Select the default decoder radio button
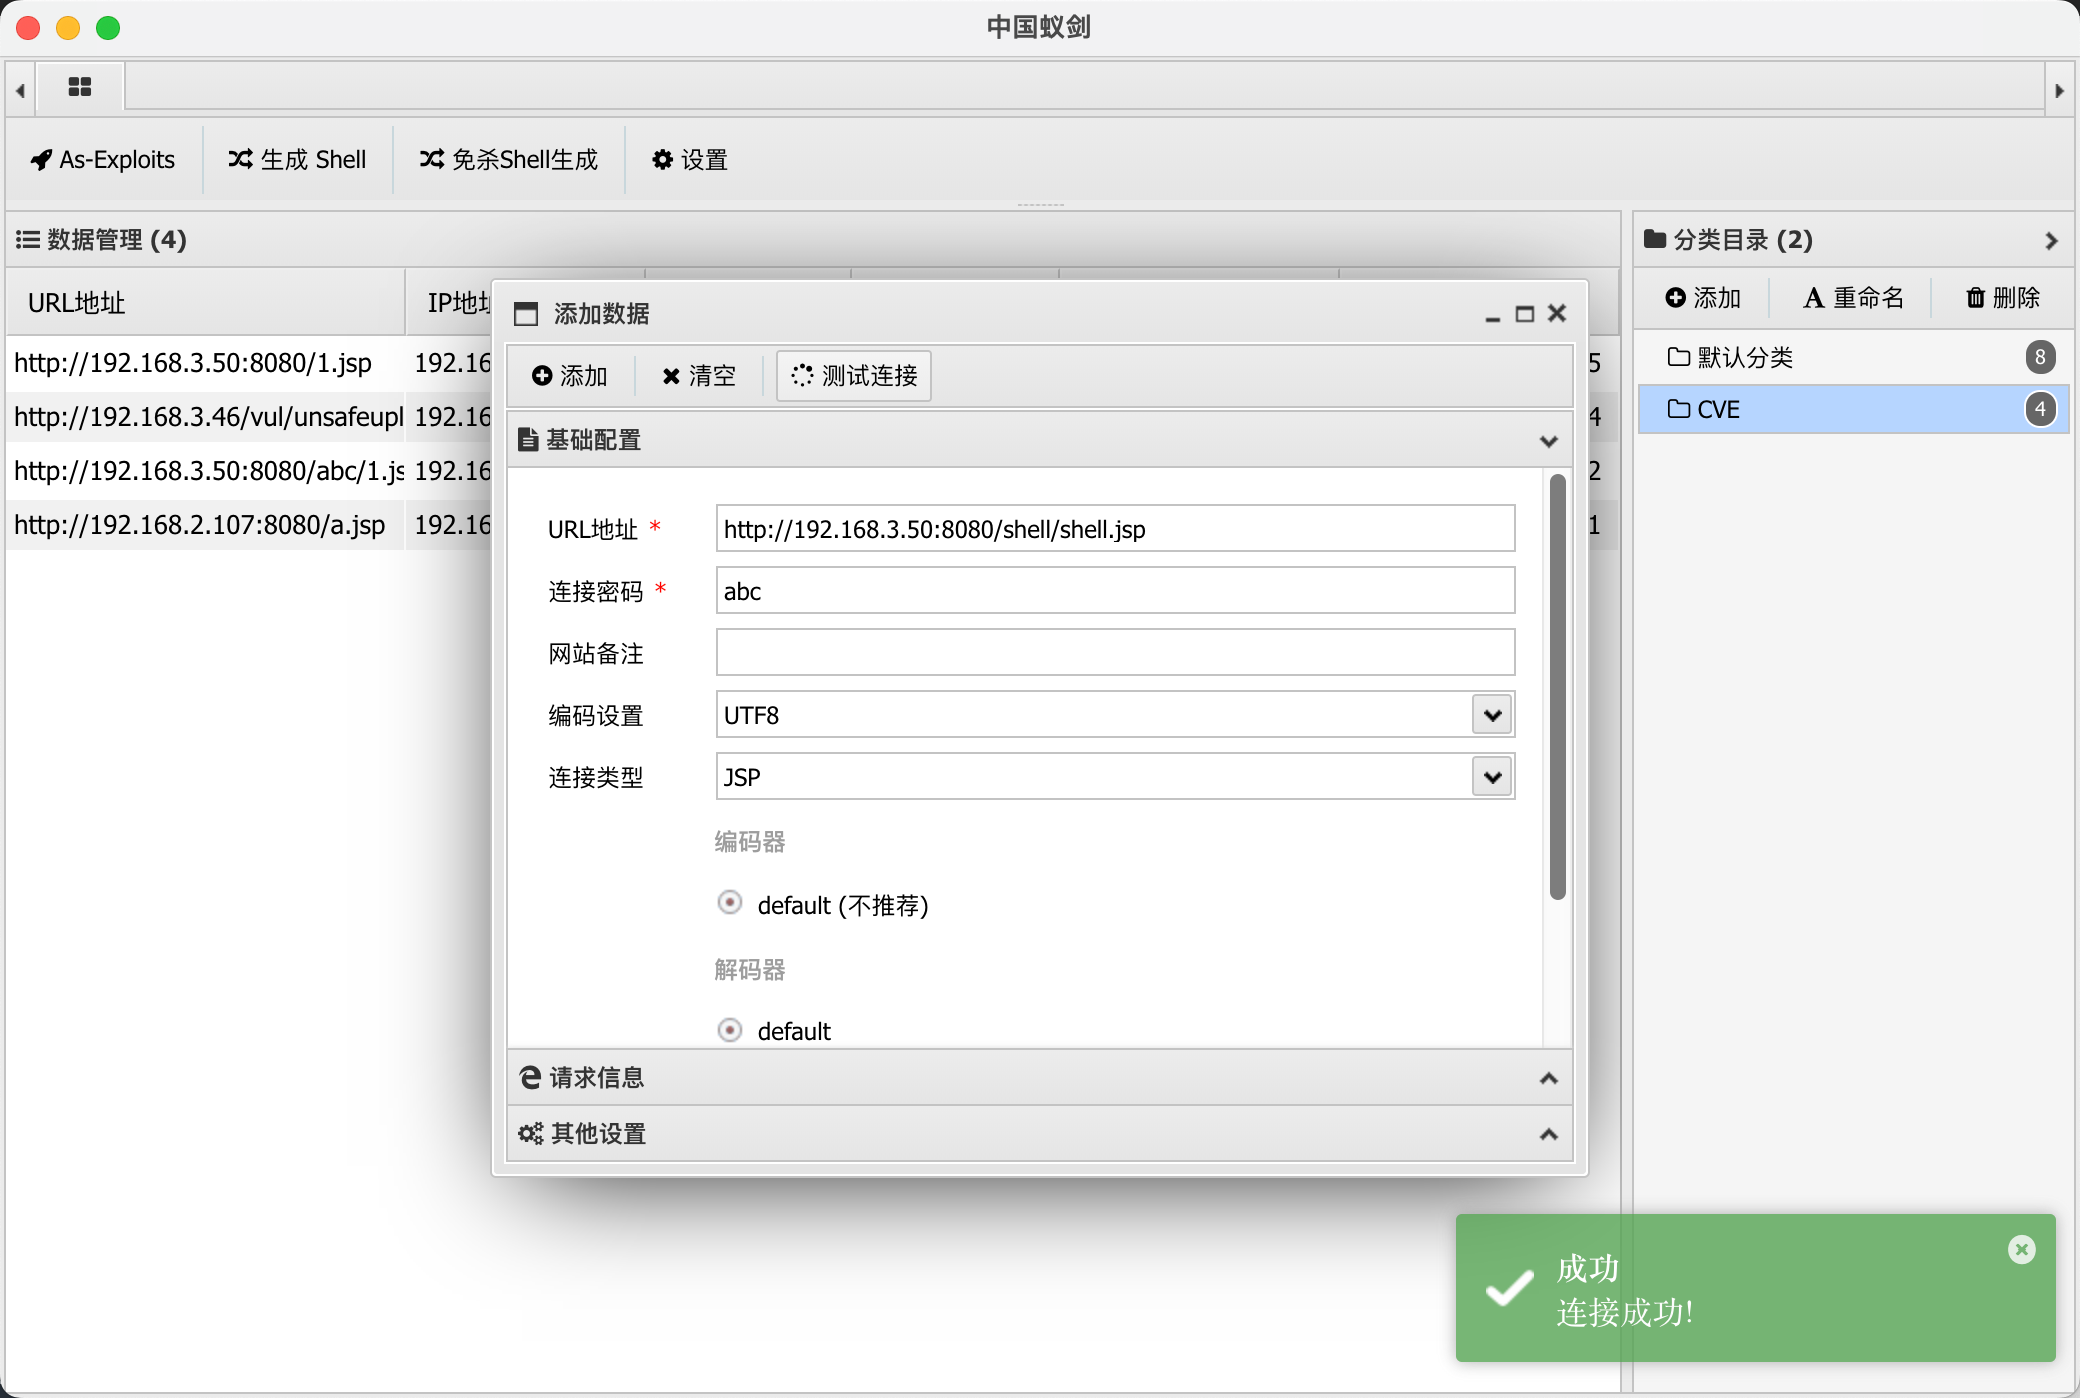The image size is (2080, 1398). point(730,1030)
